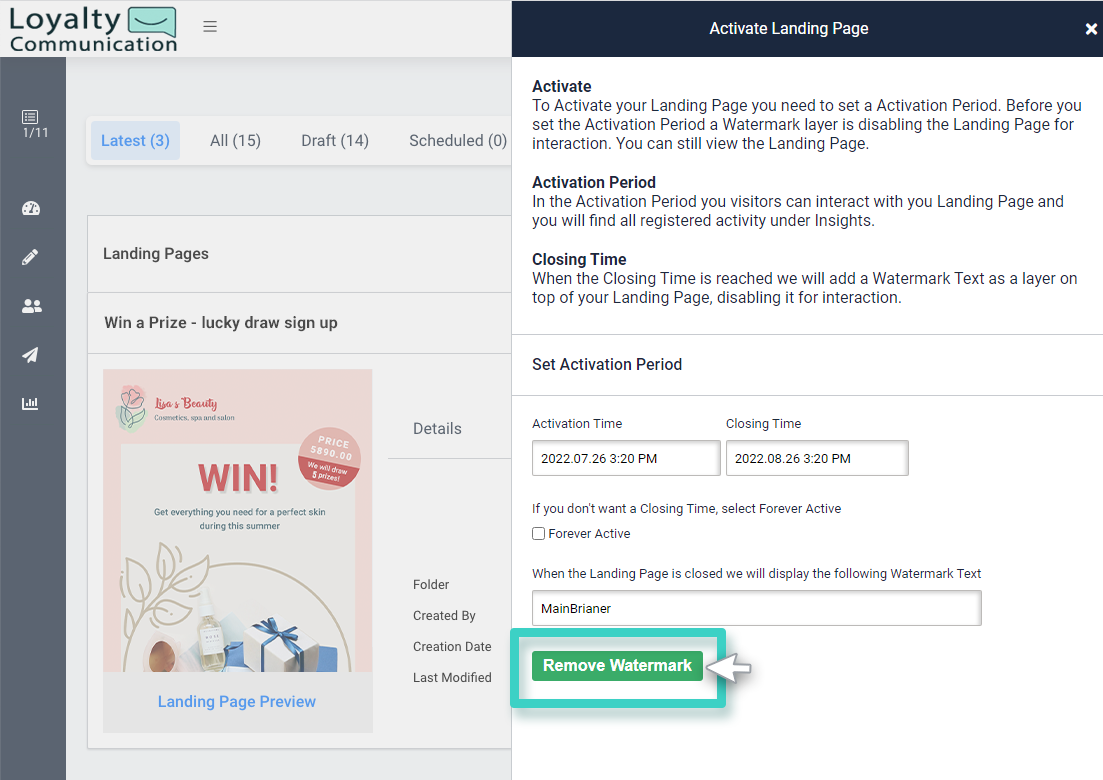The height and width of the screenshot is (780, 1103).
Task: Select the MainBrianer watermark text field
Action: point(756,608)
